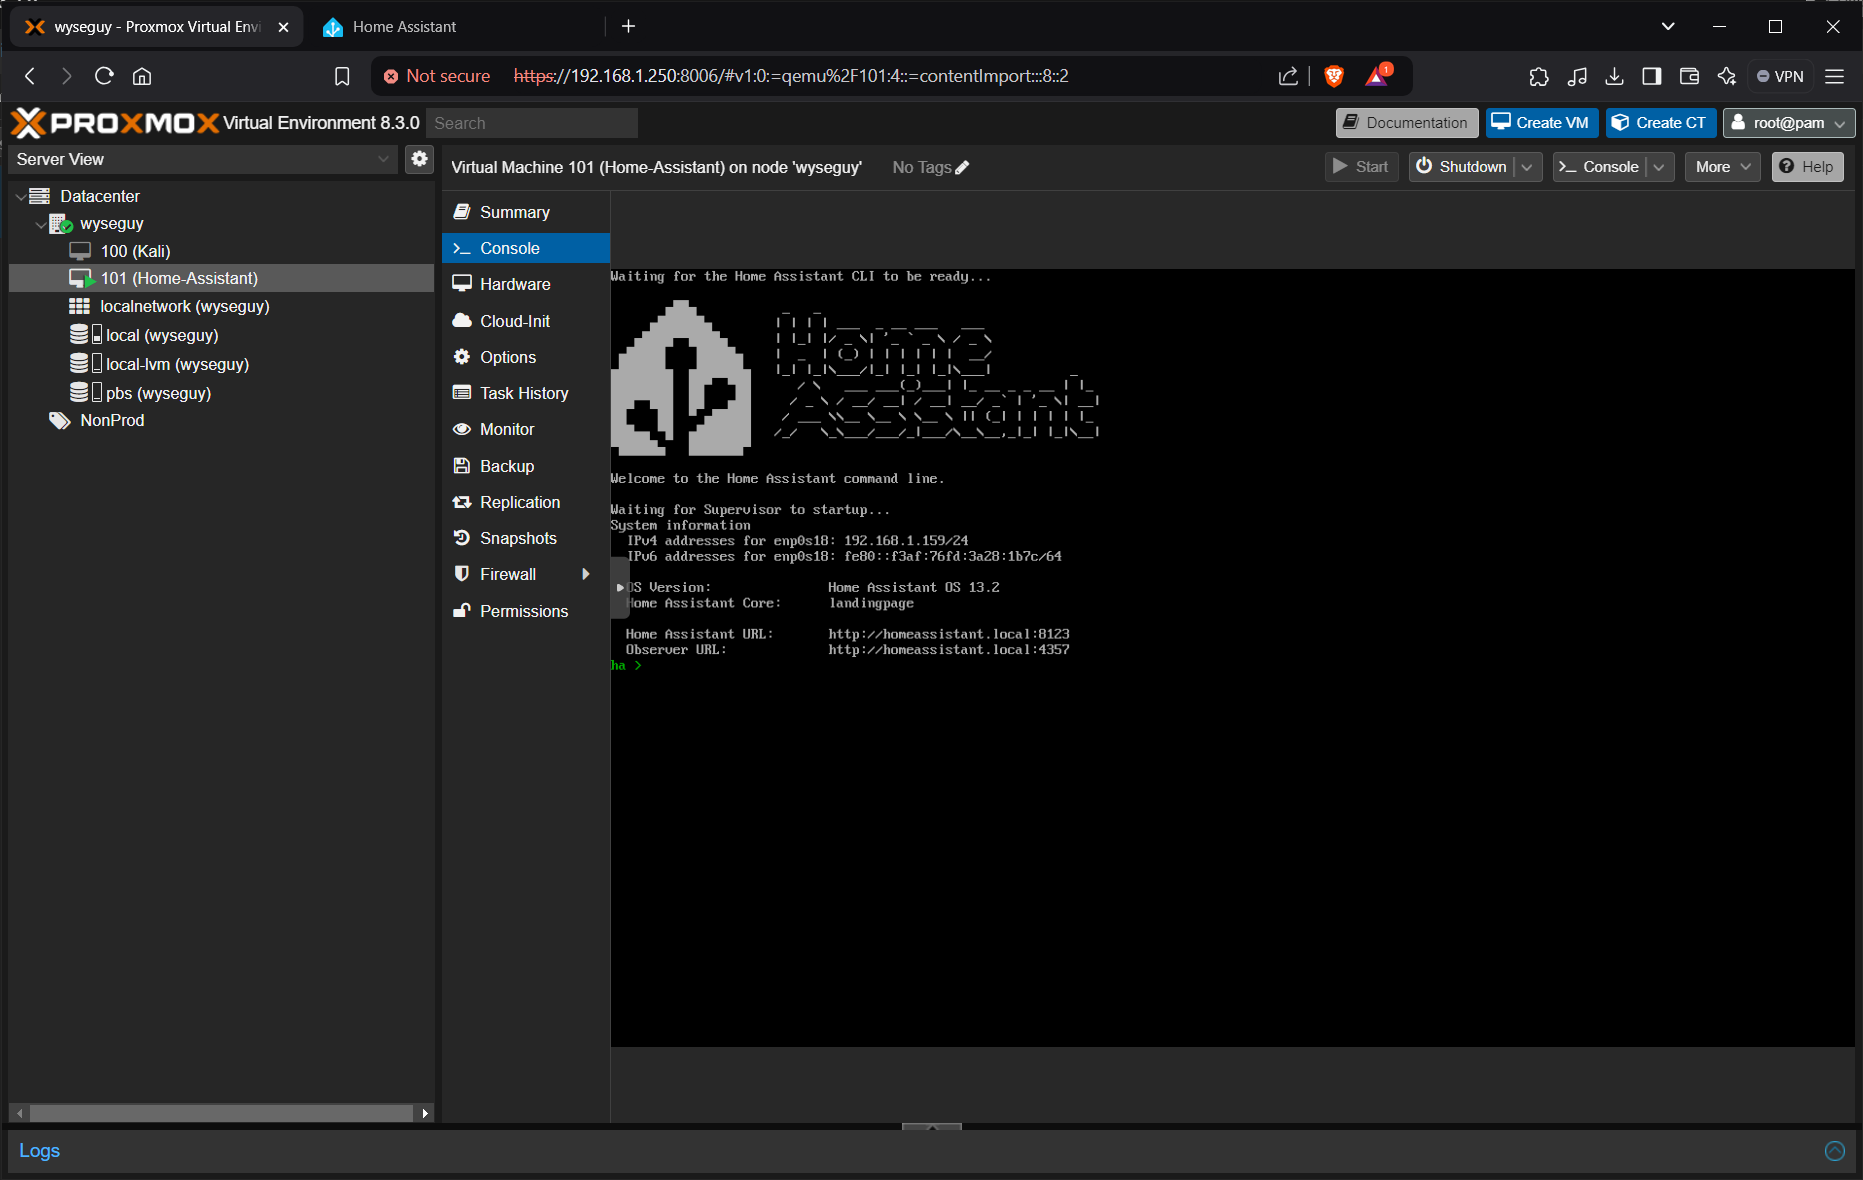Click the Create CT button
1863x1180 pixels.
[1661, 123]
